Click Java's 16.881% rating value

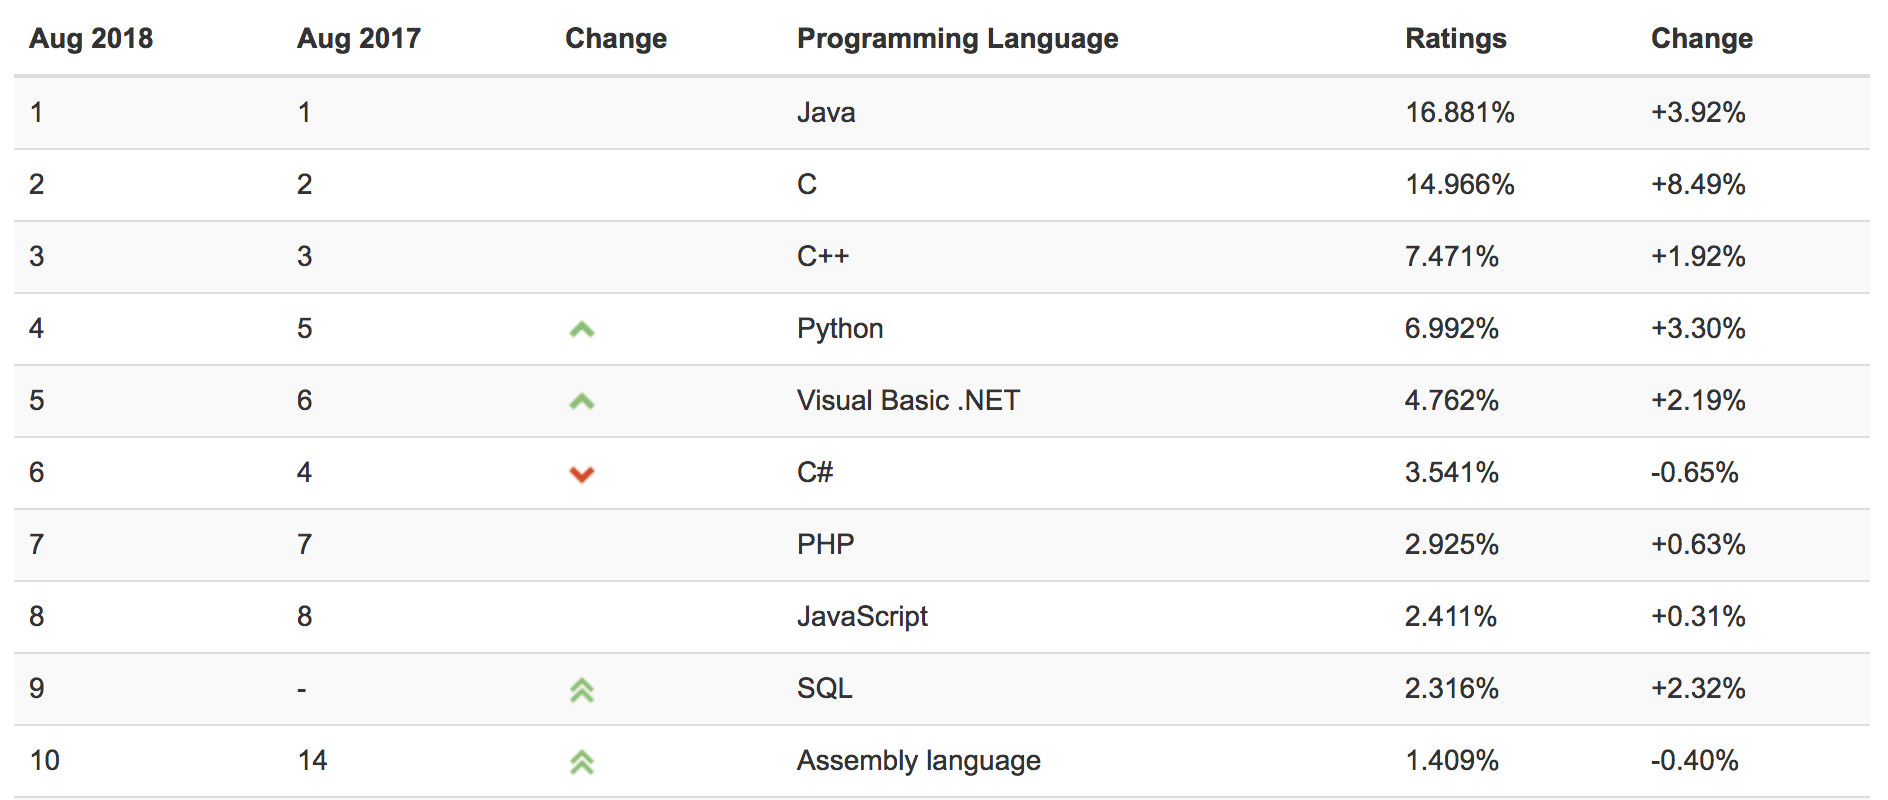(x=1460, y=112)
